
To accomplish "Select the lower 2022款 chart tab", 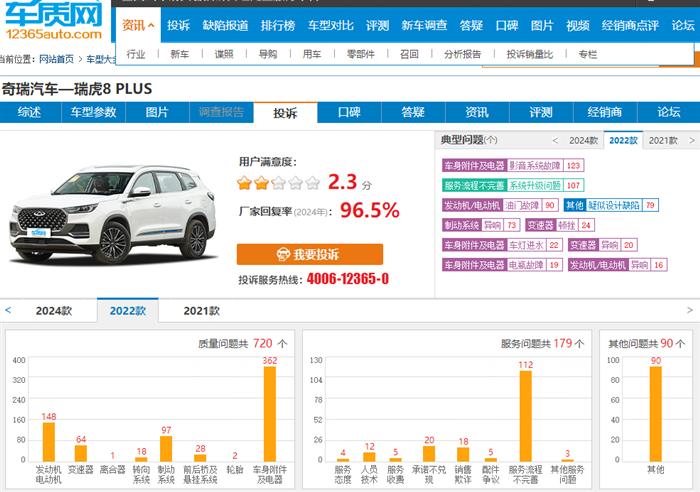I will tap(128, 311).
